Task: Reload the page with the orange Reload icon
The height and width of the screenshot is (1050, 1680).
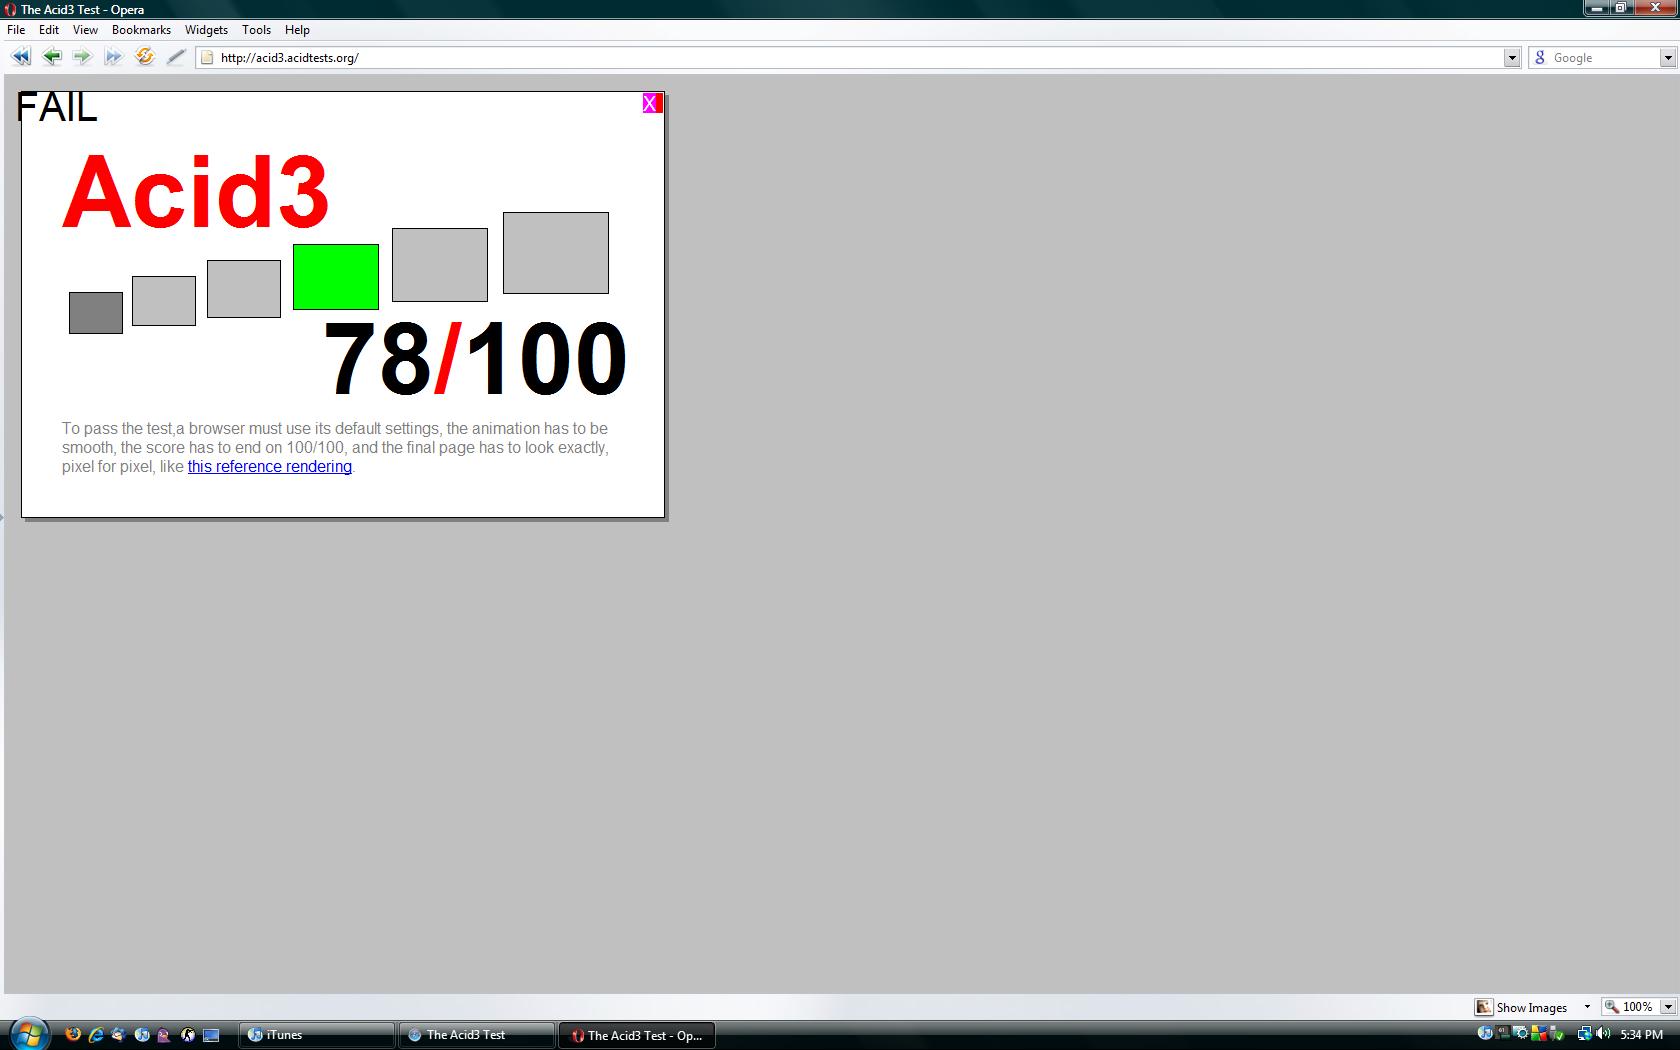Action: [x=145, y=57]
